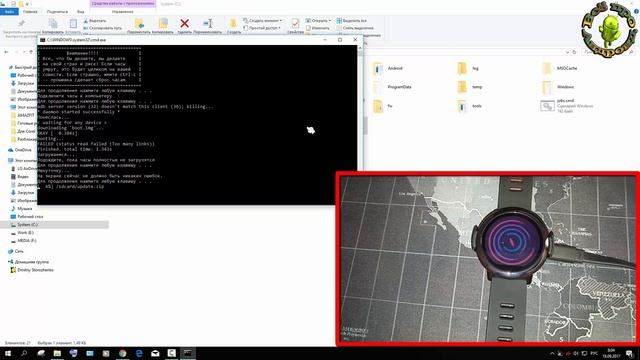Select MEDIA (F:) drive in navigation pane
Image resolution: width=640 pixels, height=360 pixels.
point(24,240)
